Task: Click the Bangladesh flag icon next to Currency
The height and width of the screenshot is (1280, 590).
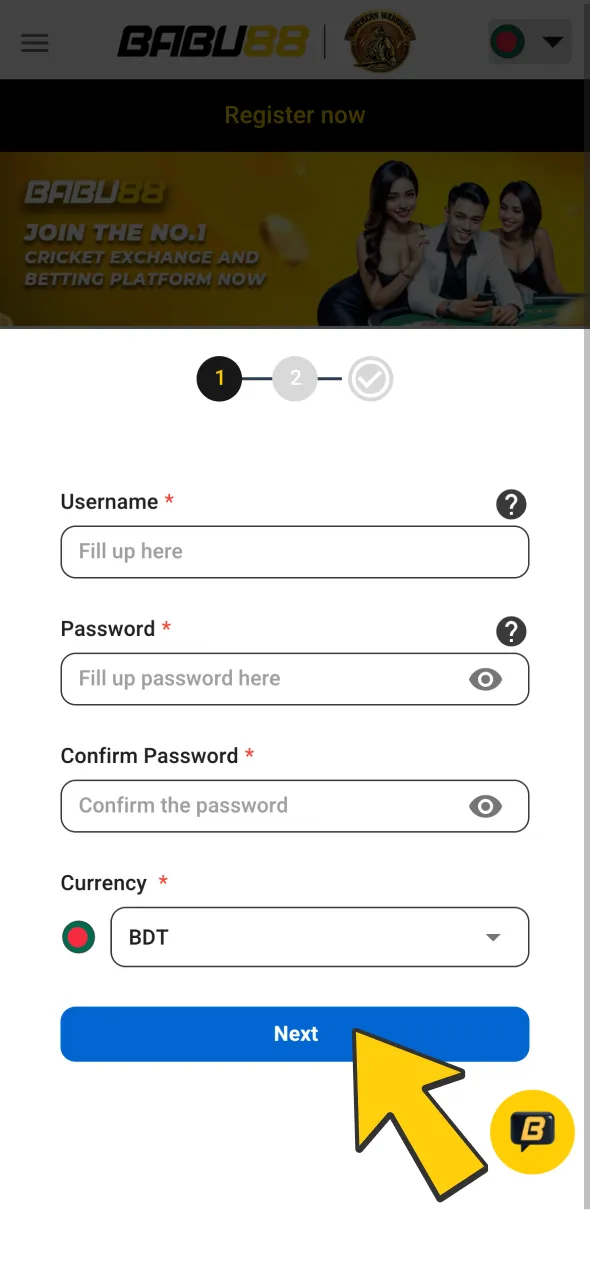Action: (x=78, y=937)
